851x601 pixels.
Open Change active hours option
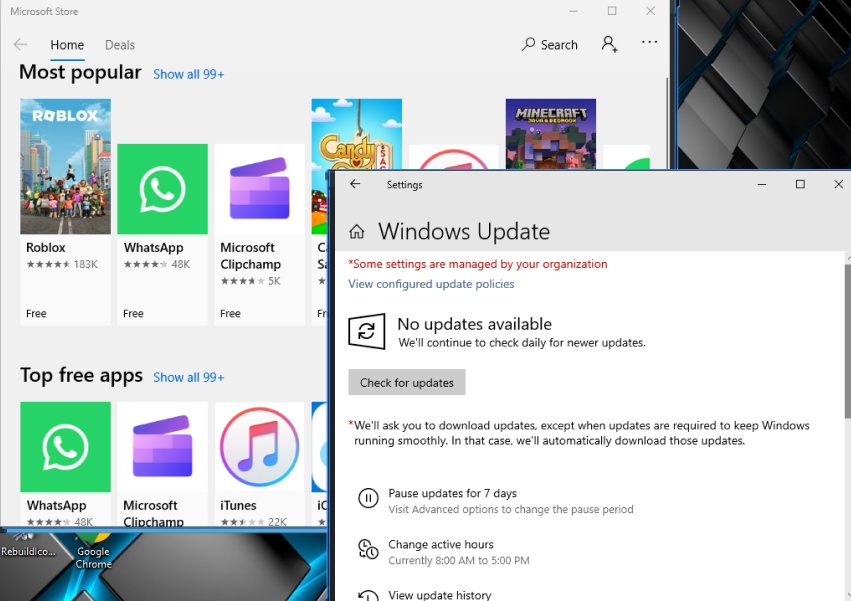(x=459, y=552)
